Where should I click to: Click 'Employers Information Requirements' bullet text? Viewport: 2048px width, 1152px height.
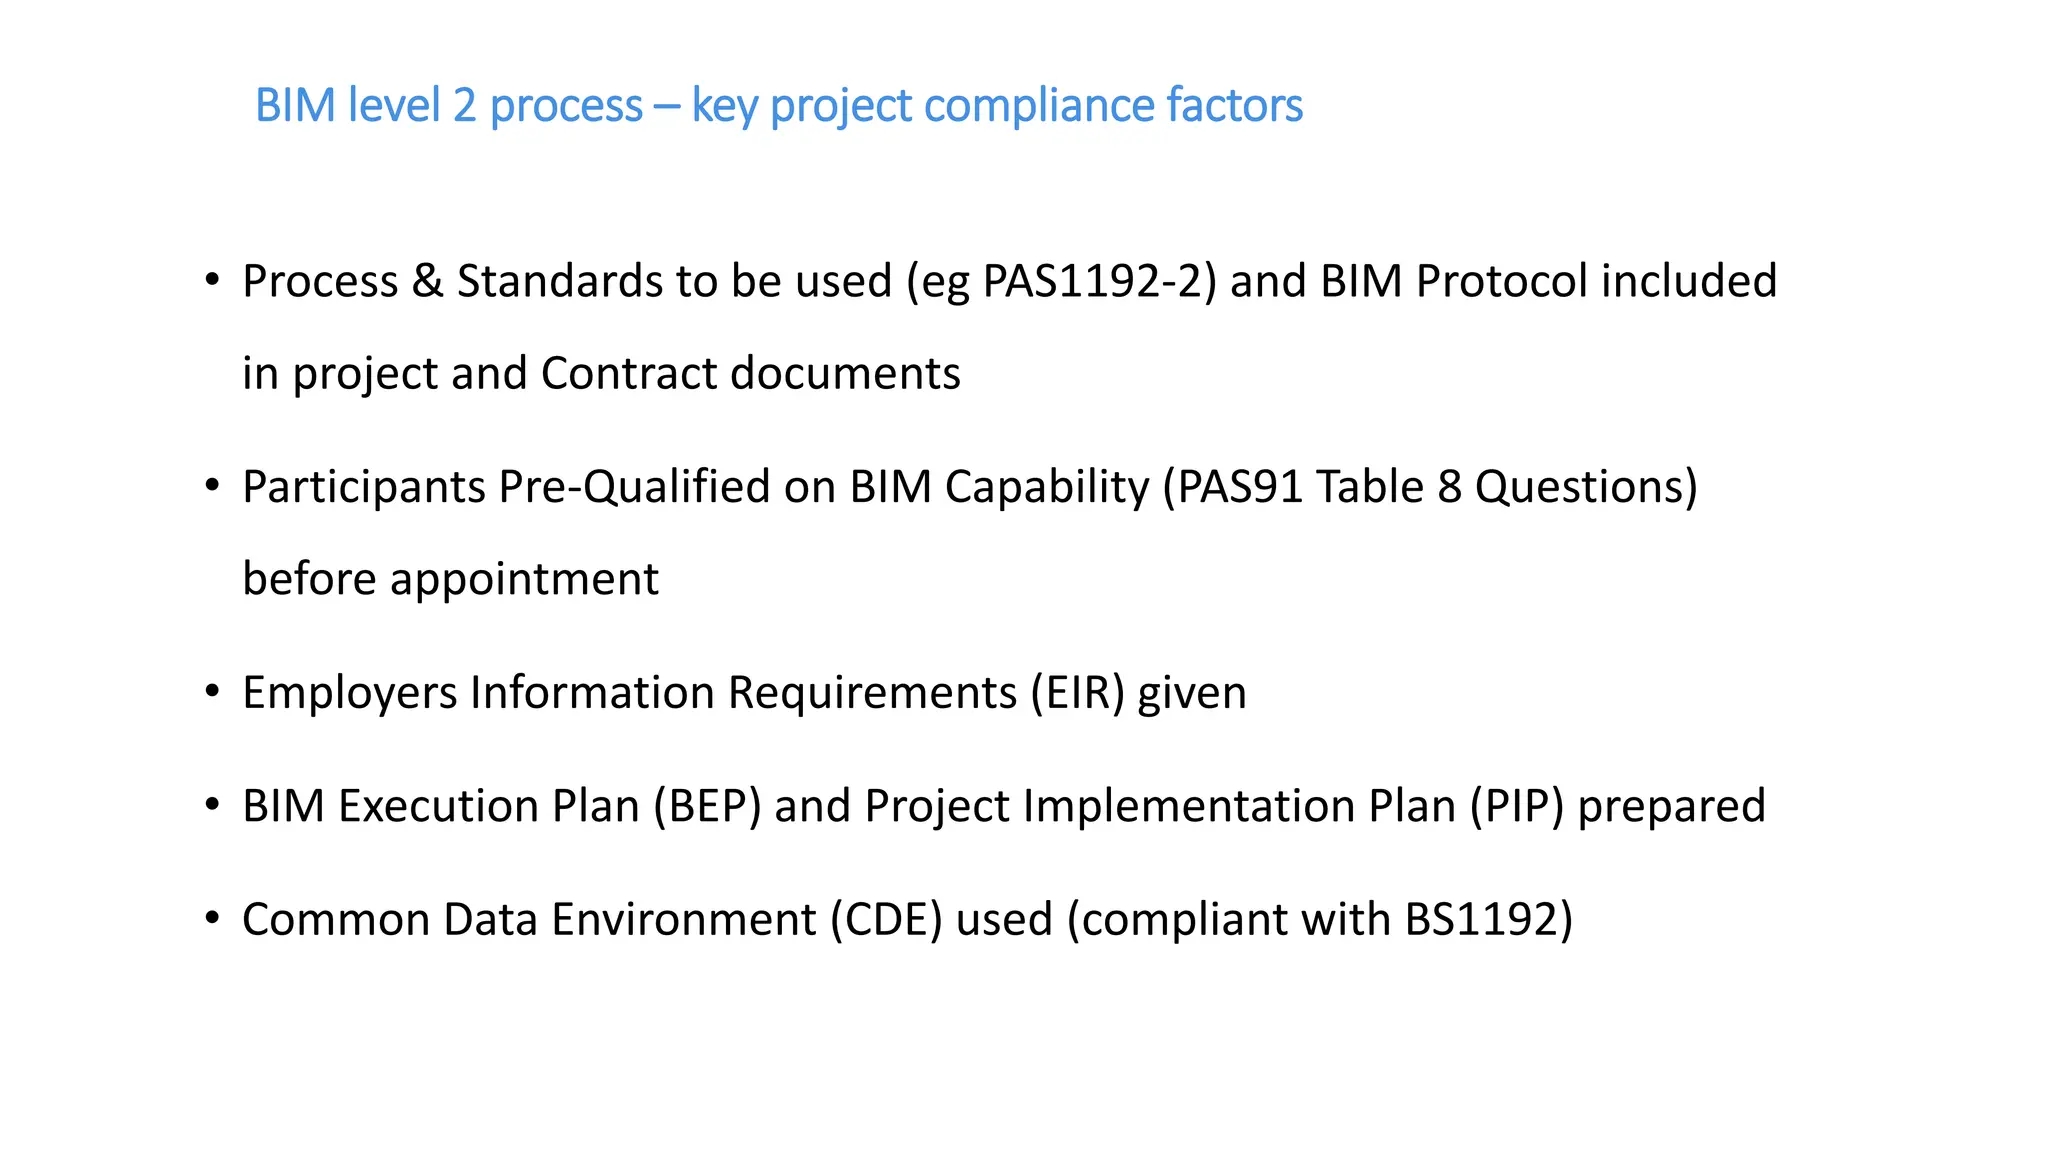629,693
